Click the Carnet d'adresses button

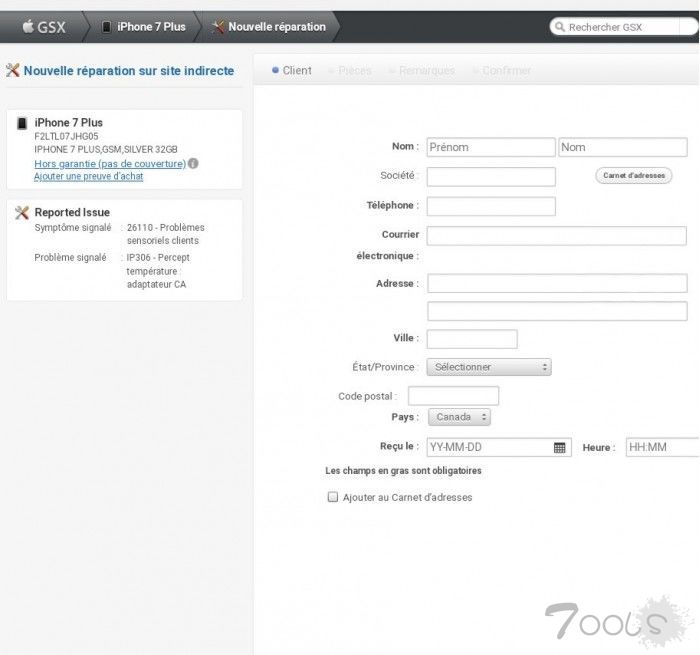[x=634, y=175]
